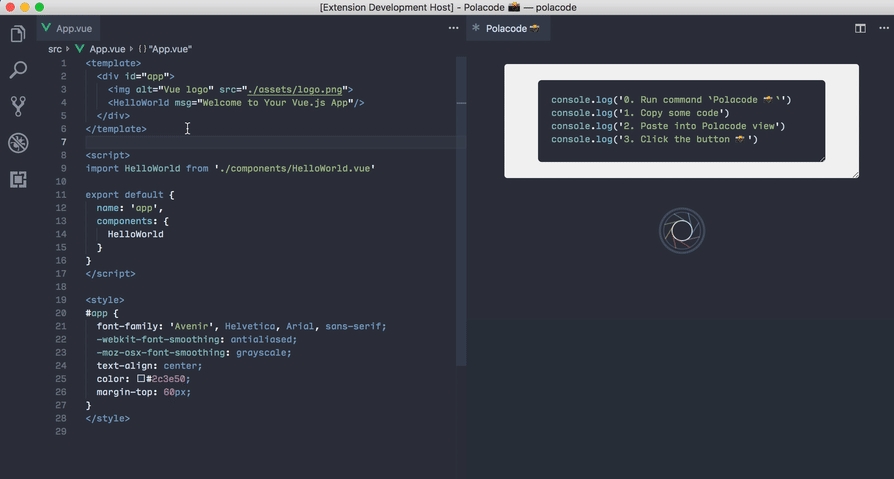The height and width of the screenshot is (479, 894).
Task: Click '1. Copy some code' line in Polacode
Action: click(640, 113)
